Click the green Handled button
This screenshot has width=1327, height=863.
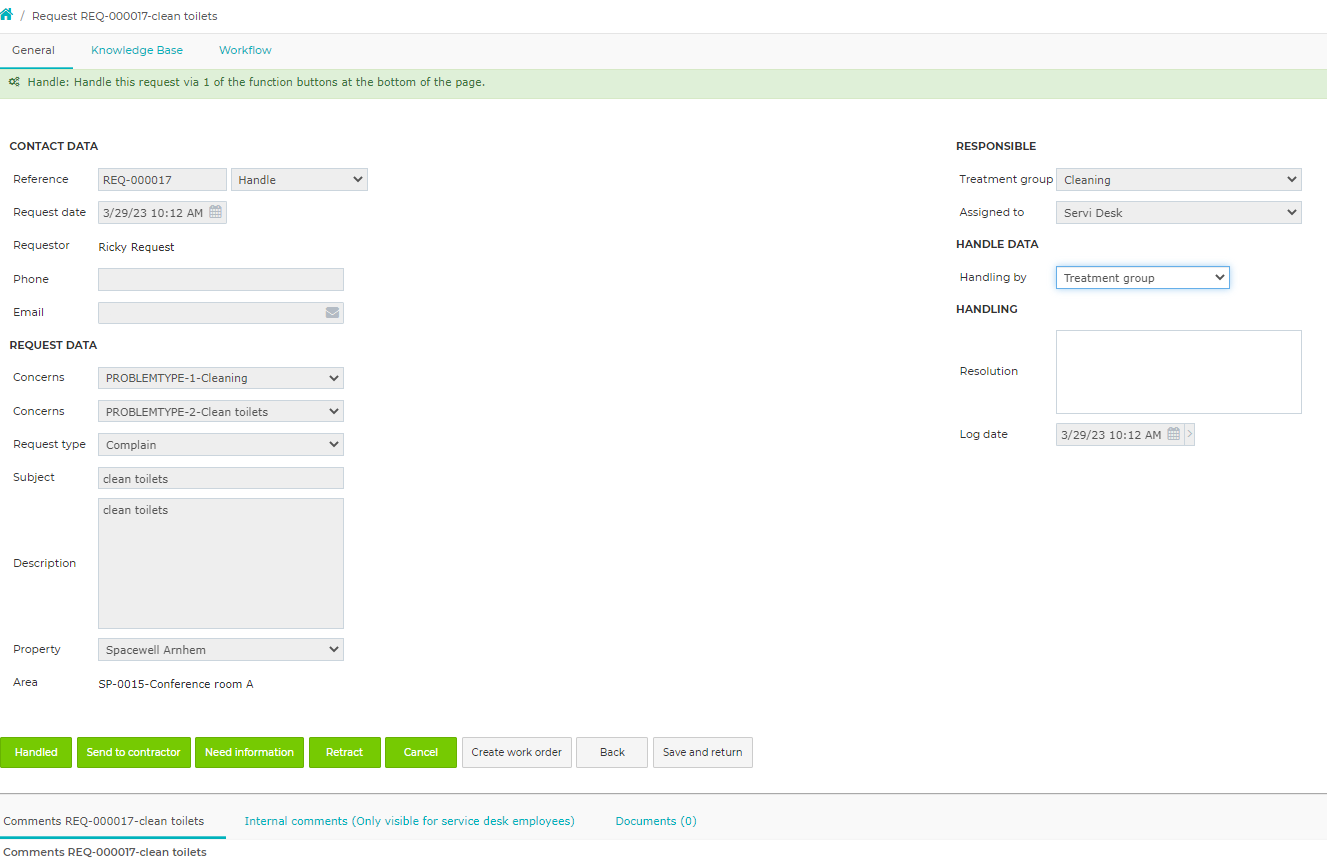click(36, 752)
